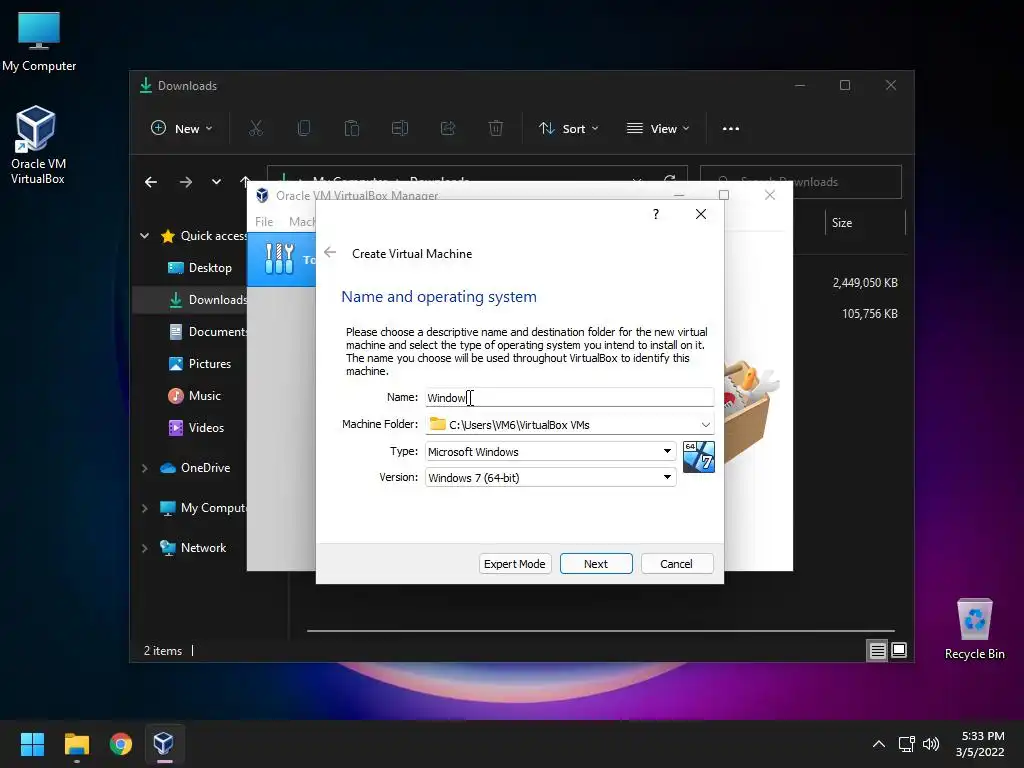
Task: Expand the Network tree node
Action: [144, 548]
